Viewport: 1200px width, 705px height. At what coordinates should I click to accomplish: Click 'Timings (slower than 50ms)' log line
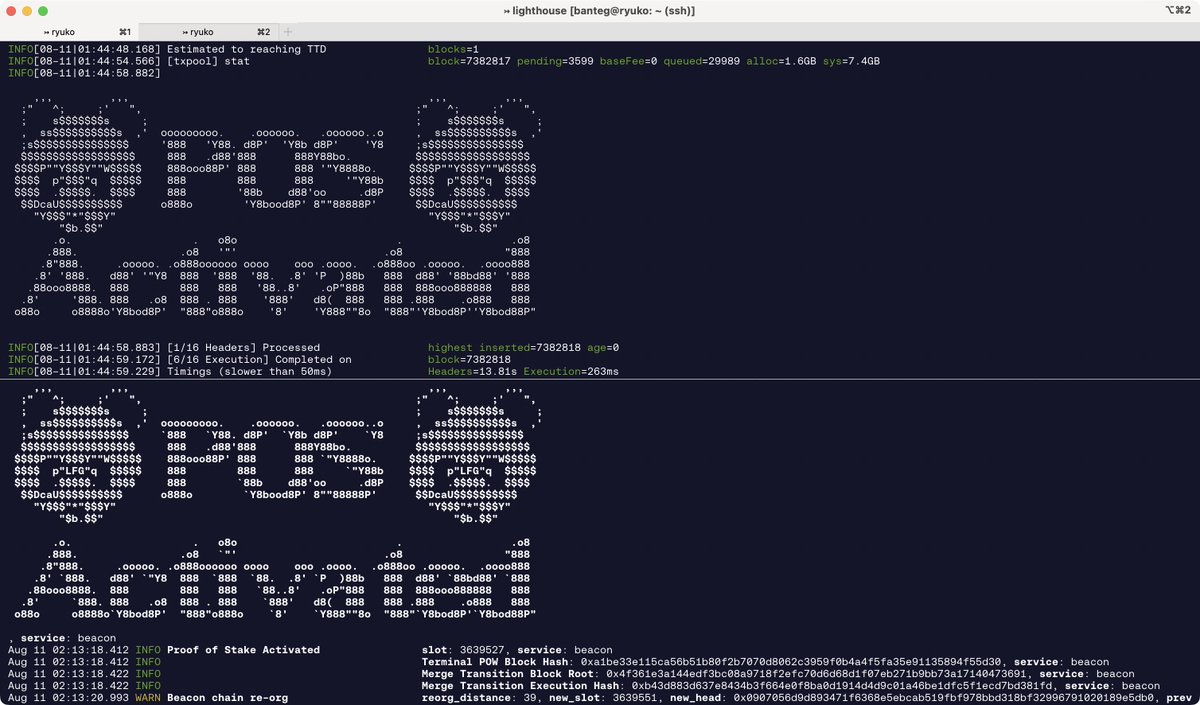(x=249, y=371)
